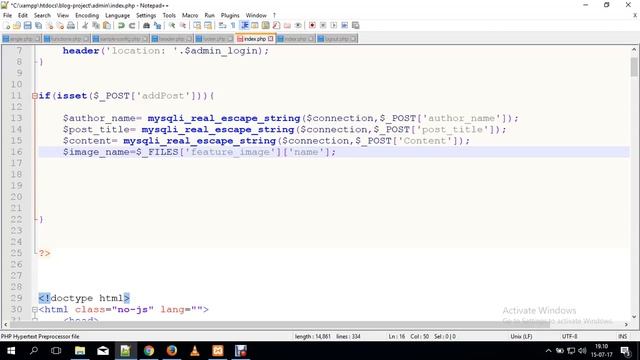Collapse the if block on line 11
Viewport: 640px width, 360px height.
tap(35, 96)
